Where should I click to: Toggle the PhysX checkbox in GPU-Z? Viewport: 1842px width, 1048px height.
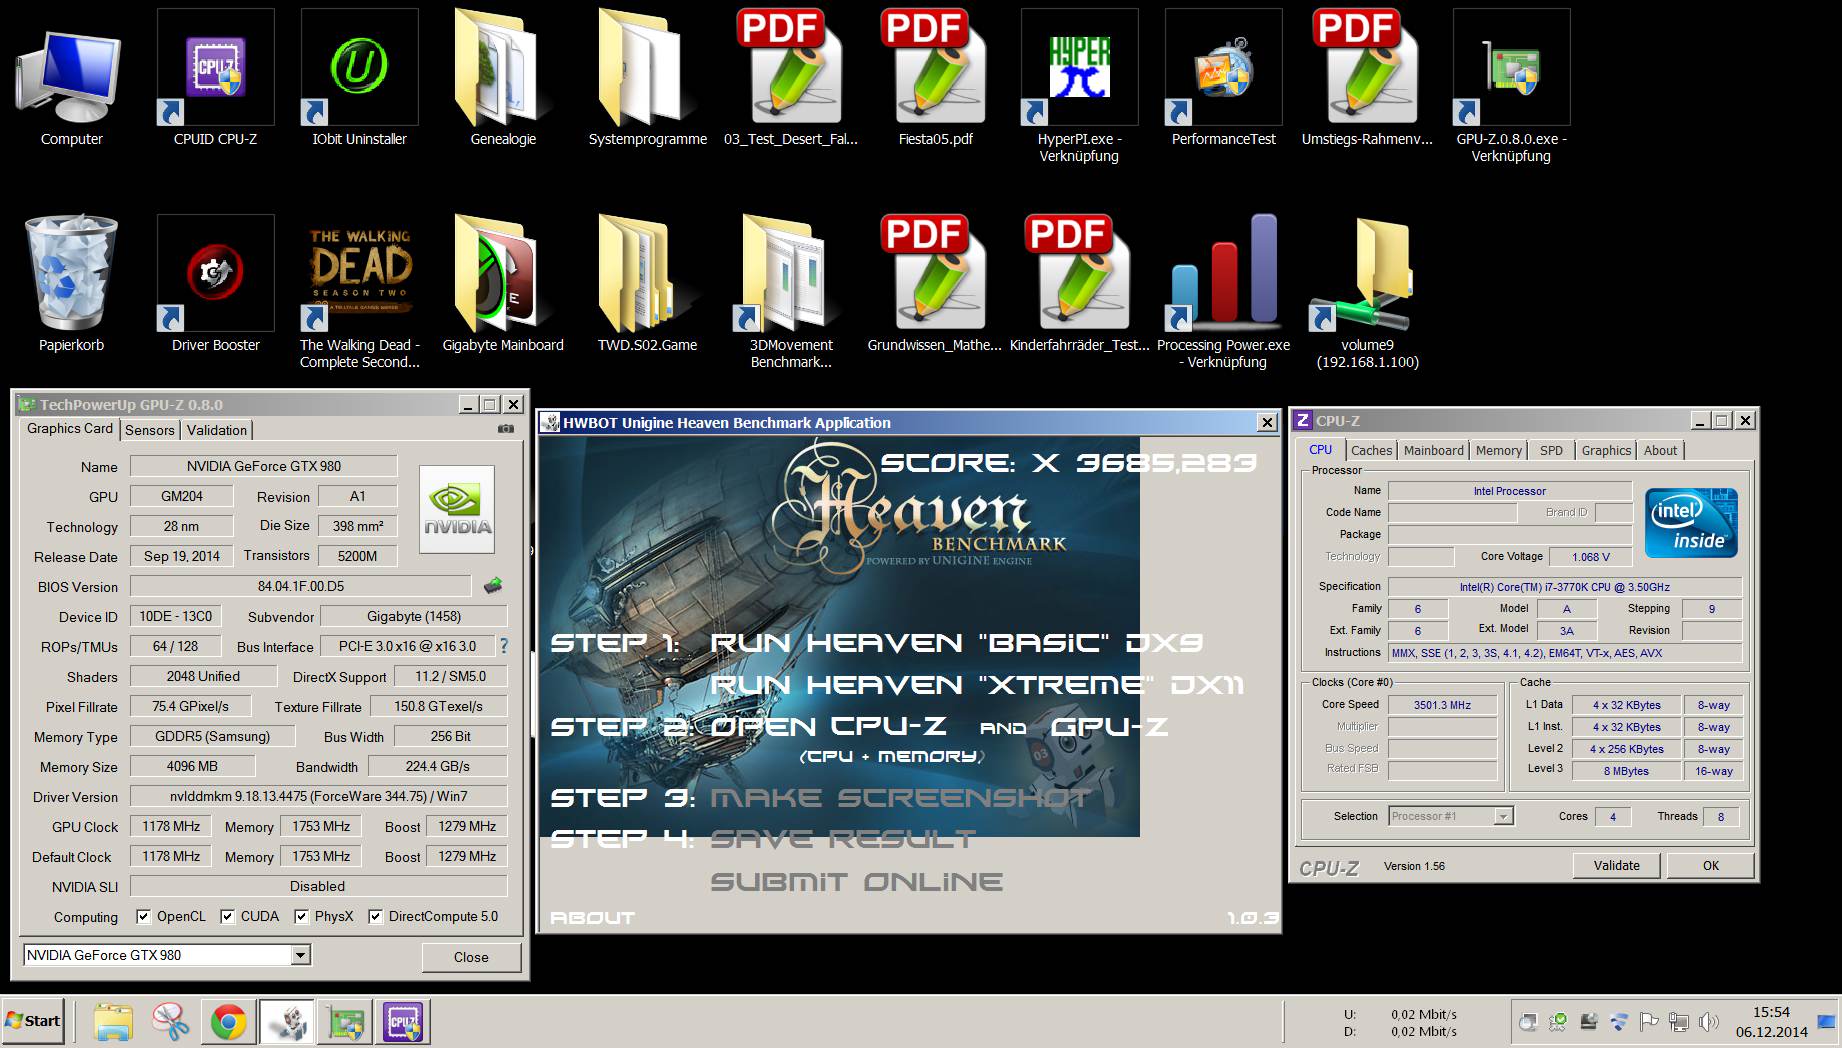click(301, 916)
